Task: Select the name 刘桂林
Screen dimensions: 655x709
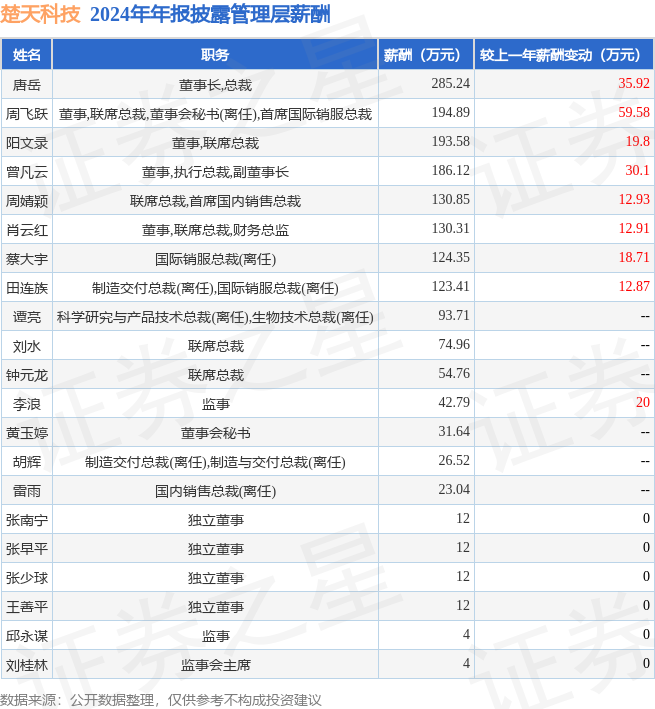Action: (27, 665)
